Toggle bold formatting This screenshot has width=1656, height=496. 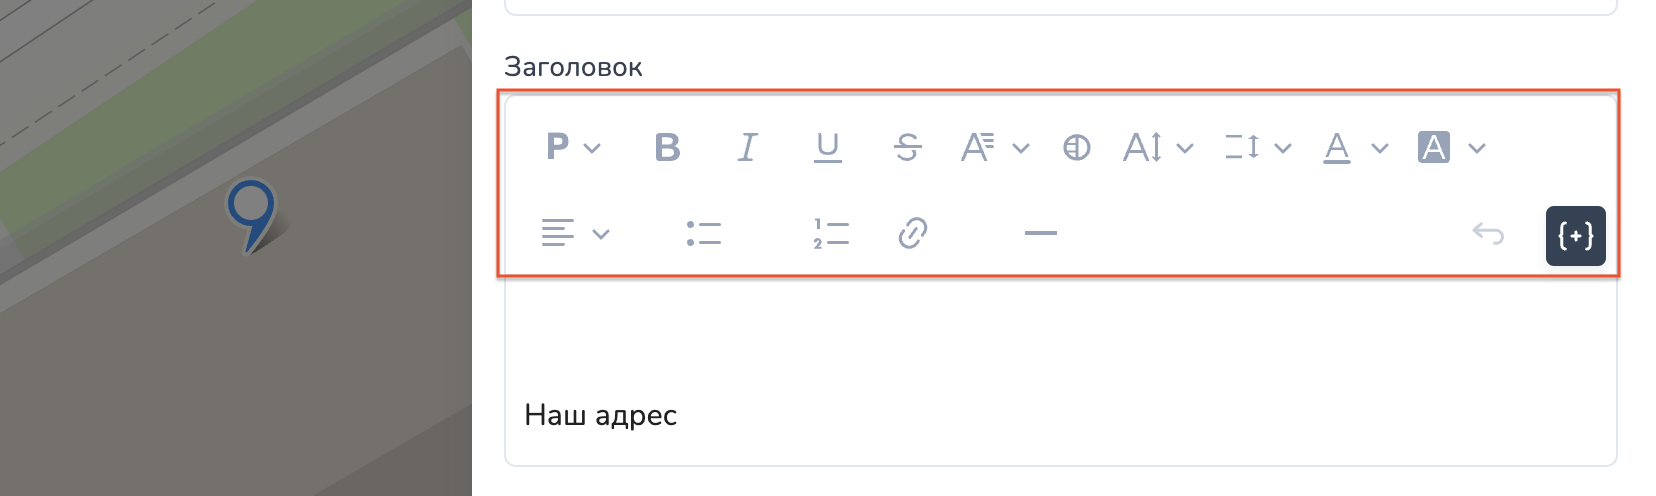667,148
